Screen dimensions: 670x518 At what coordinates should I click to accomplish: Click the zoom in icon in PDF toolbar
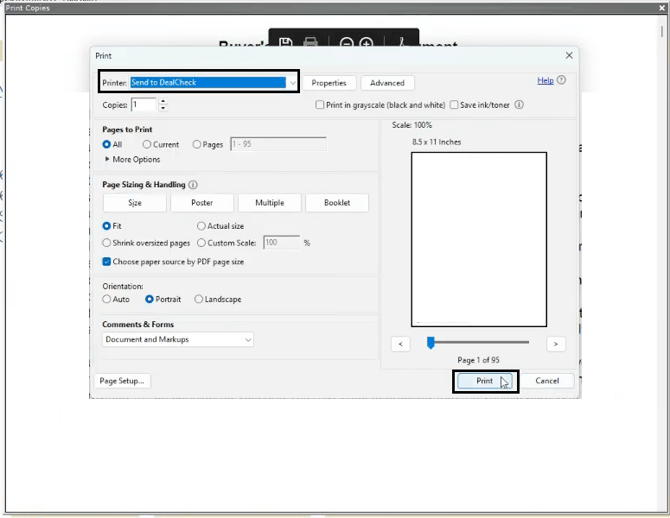click(x=366, y=43)
